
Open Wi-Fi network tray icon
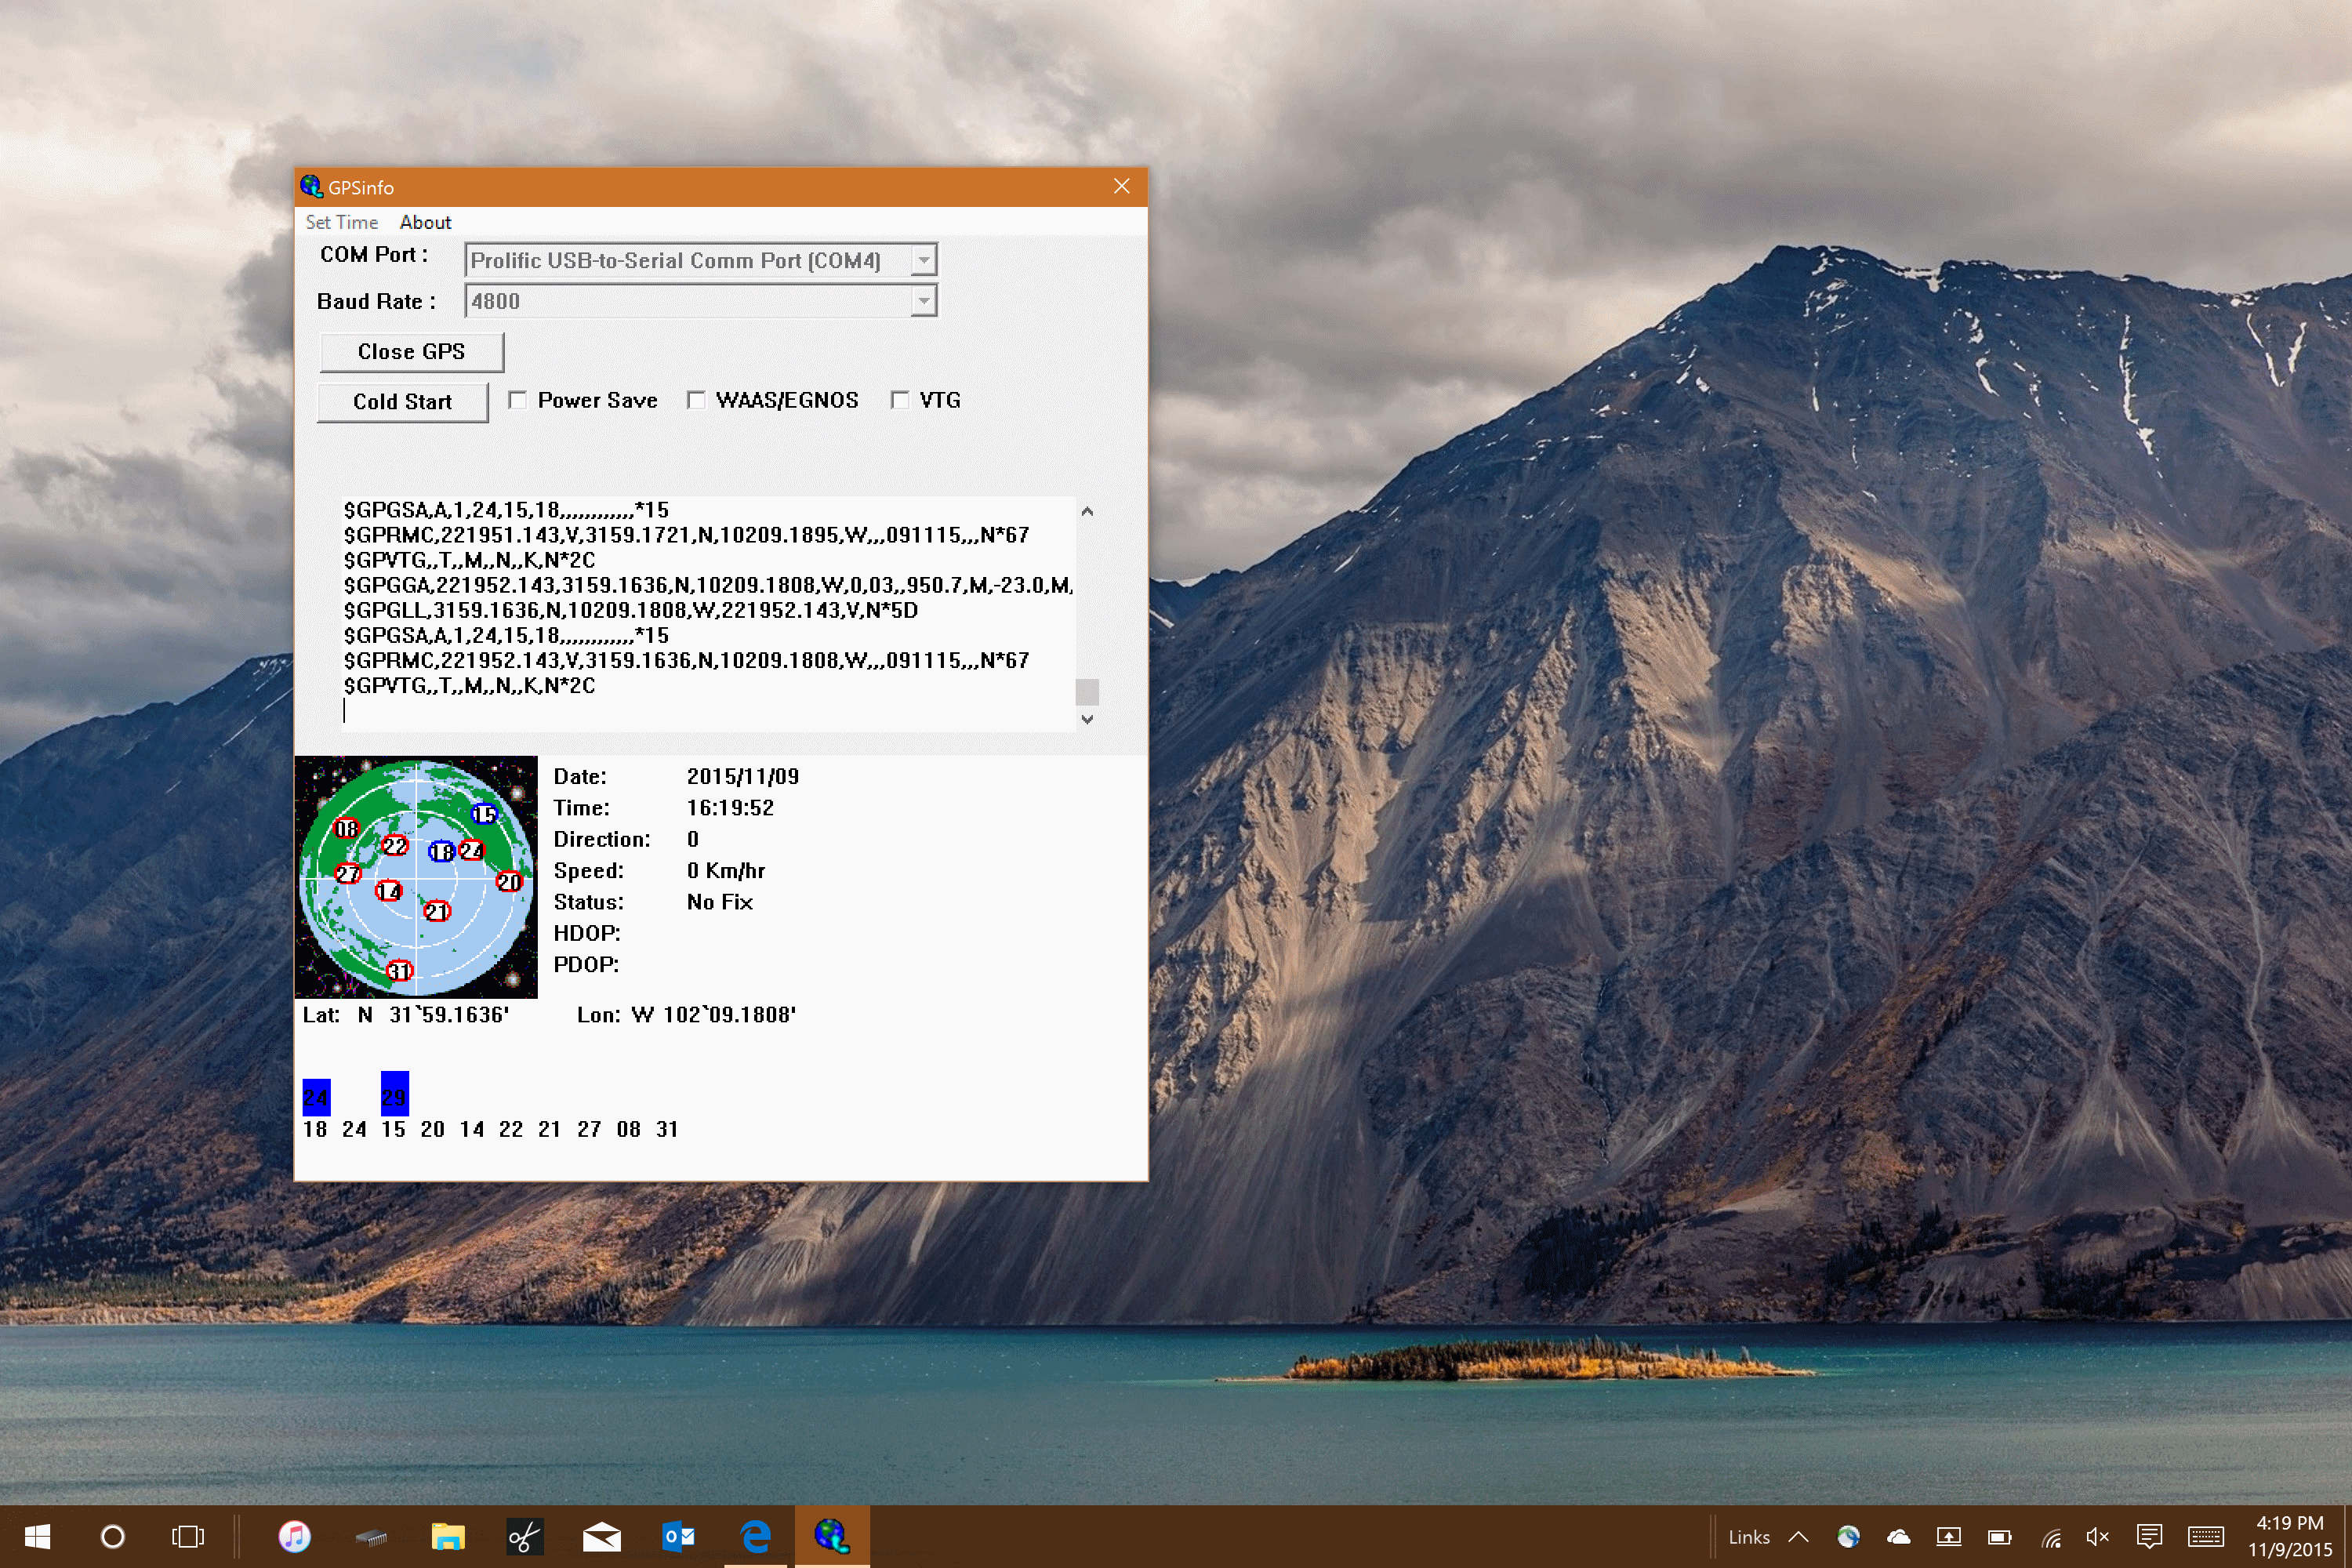click(x=2050, y=1537)
